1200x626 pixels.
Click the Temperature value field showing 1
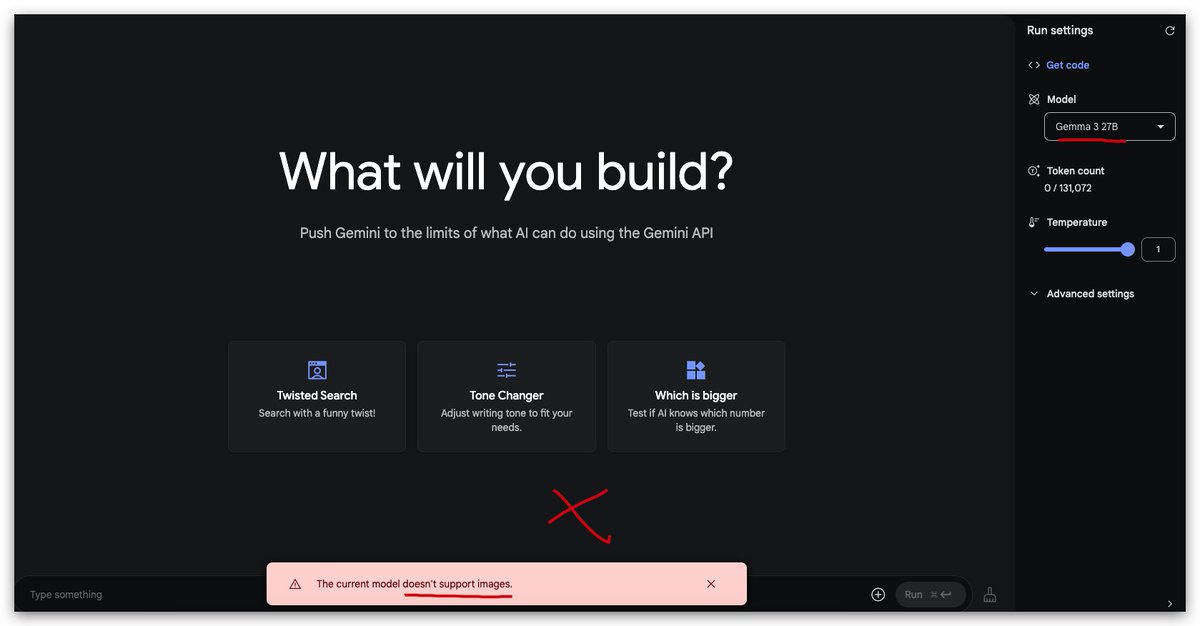pyautogui.click(x=1158, y=249)
